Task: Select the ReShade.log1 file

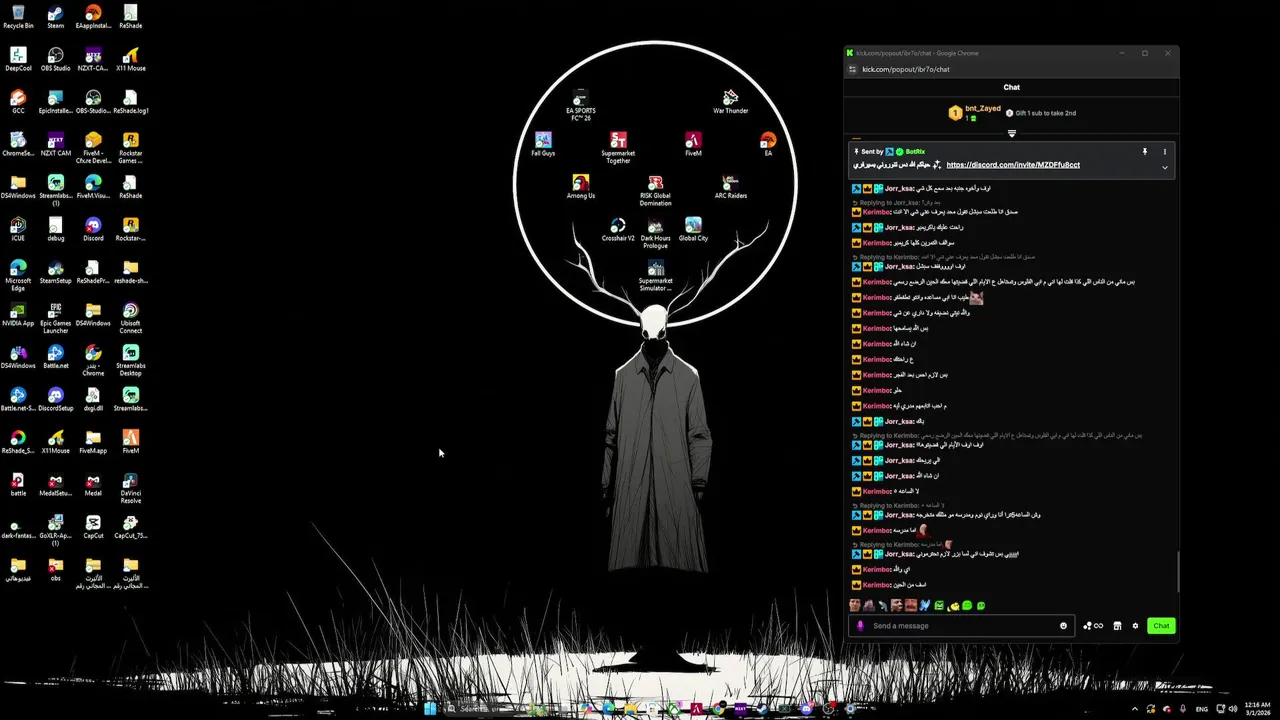Action: pyautogui.click(x=130, y=102)
